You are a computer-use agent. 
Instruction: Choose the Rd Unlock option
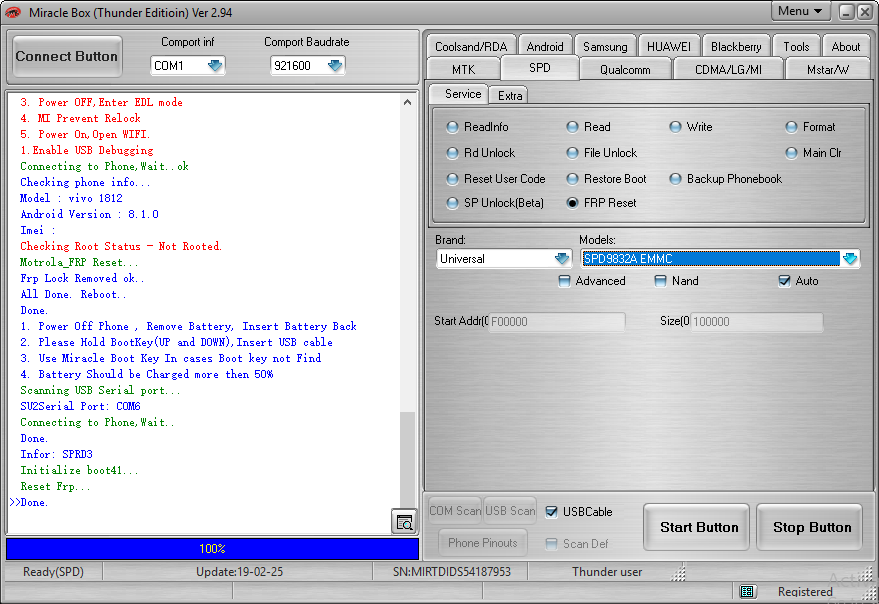pos(452,153)
